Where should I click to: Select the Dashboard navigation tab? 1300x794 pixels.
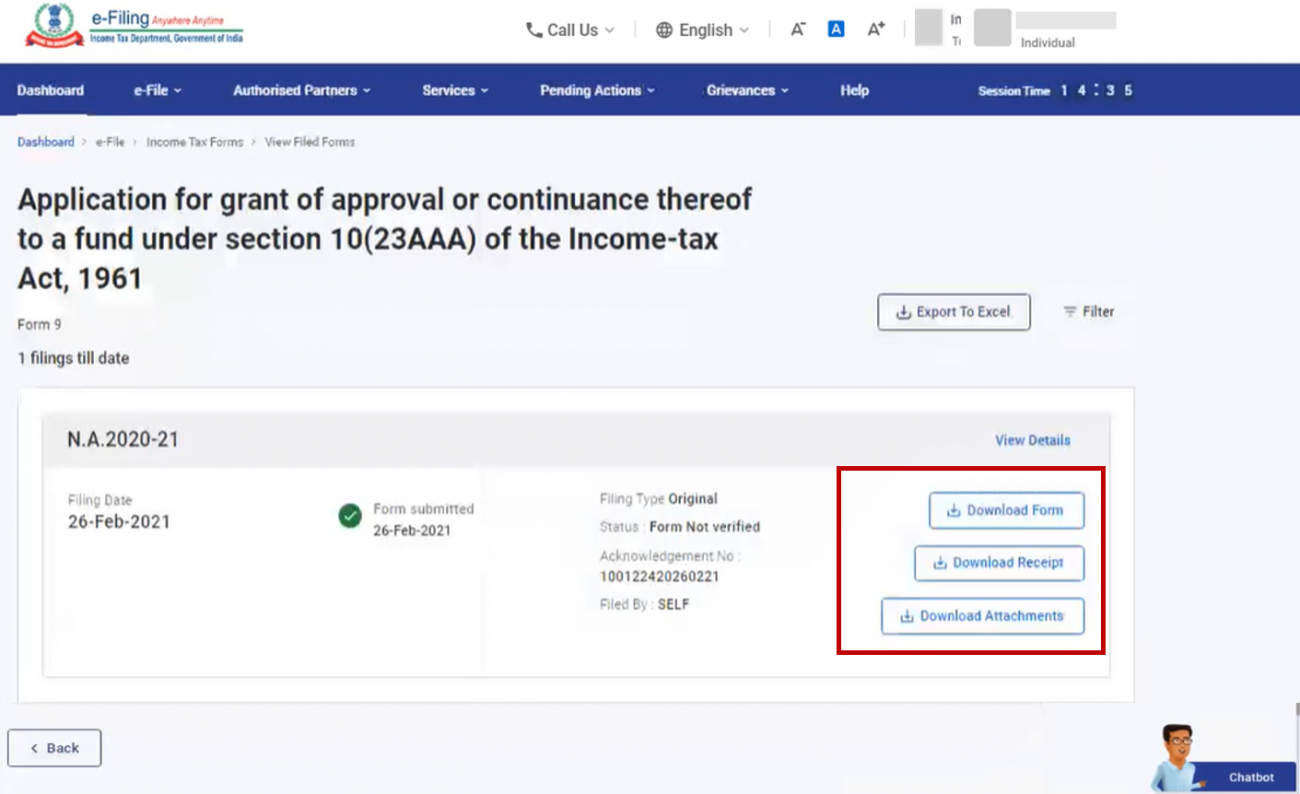tap(50, 90)
